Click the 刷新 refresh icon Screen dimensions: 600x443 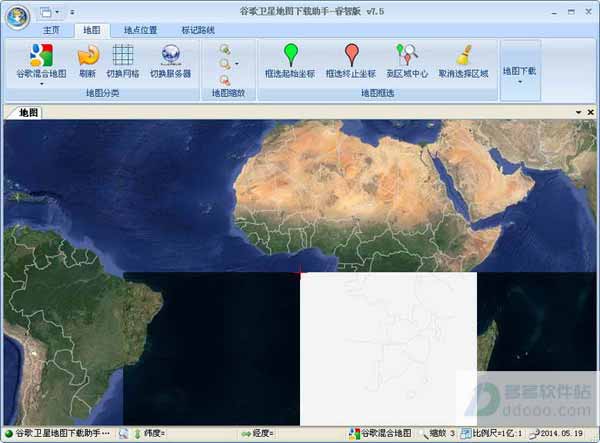(88, 55)
